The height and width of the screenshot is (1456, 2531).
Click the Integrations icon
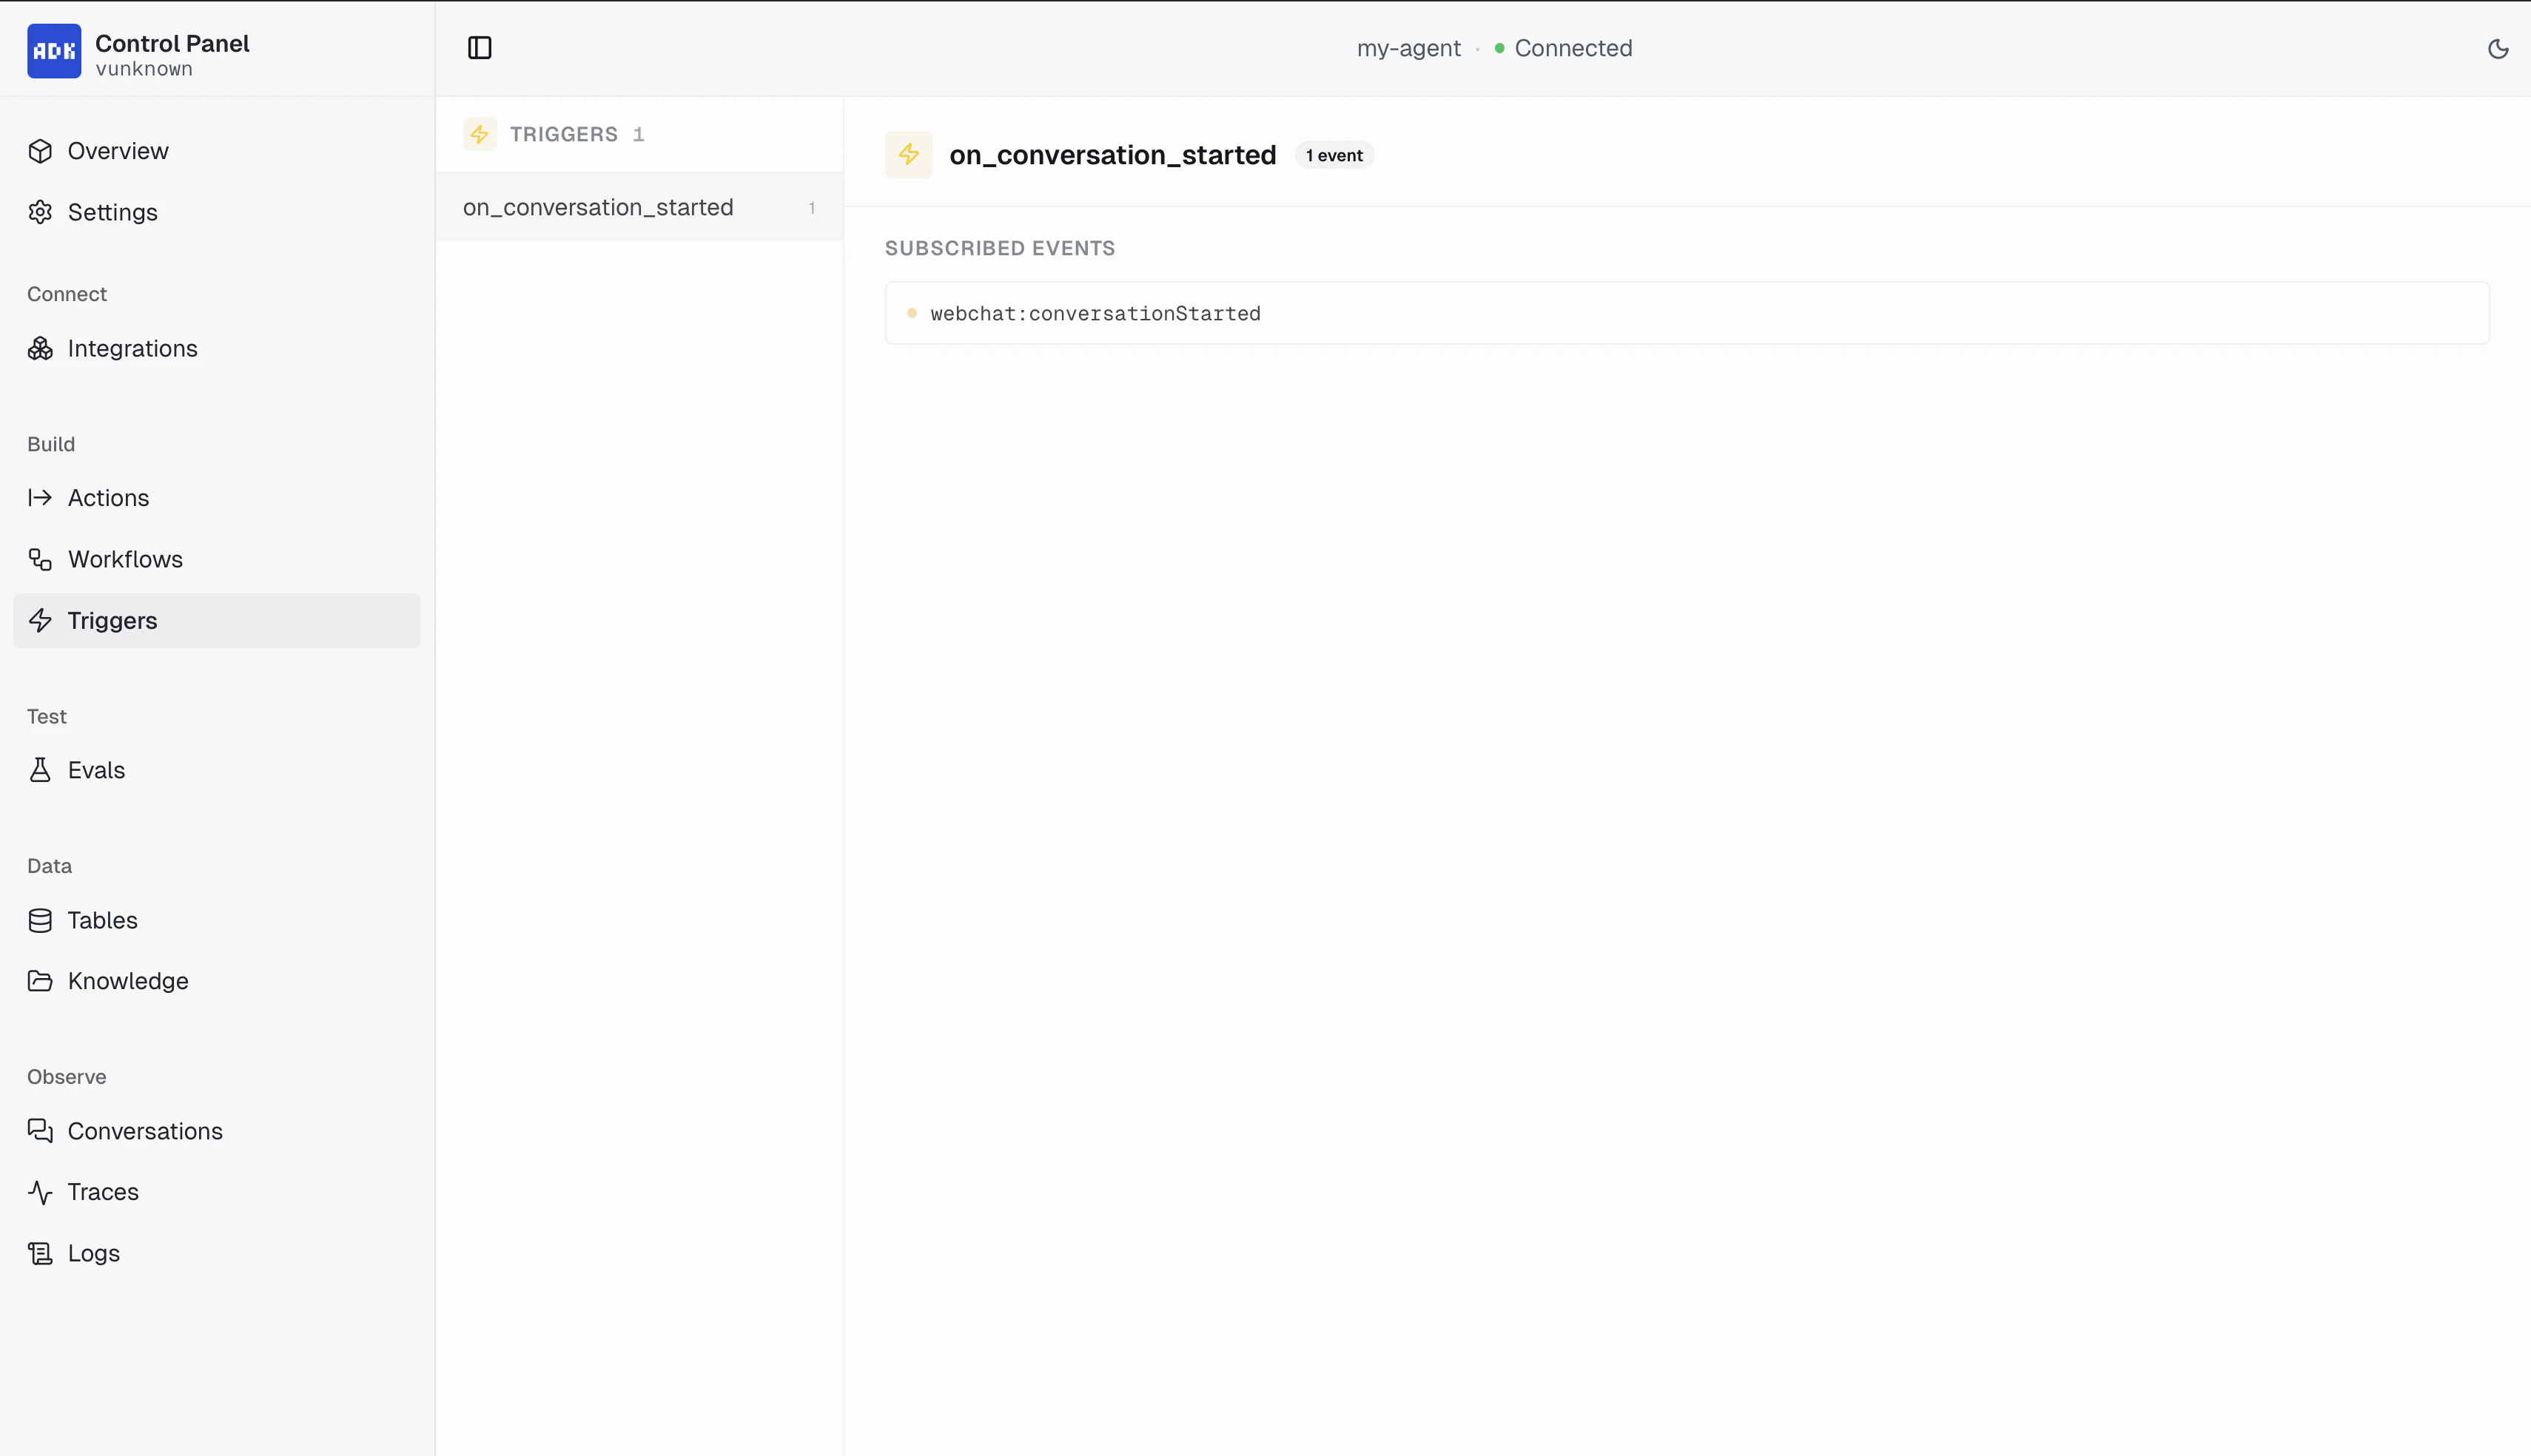click(x=40, y=348)
